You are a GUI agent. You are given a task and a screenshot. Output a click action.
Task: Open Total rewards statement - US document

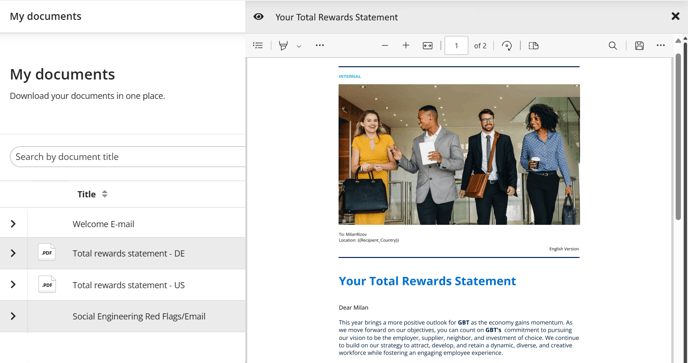129,285
